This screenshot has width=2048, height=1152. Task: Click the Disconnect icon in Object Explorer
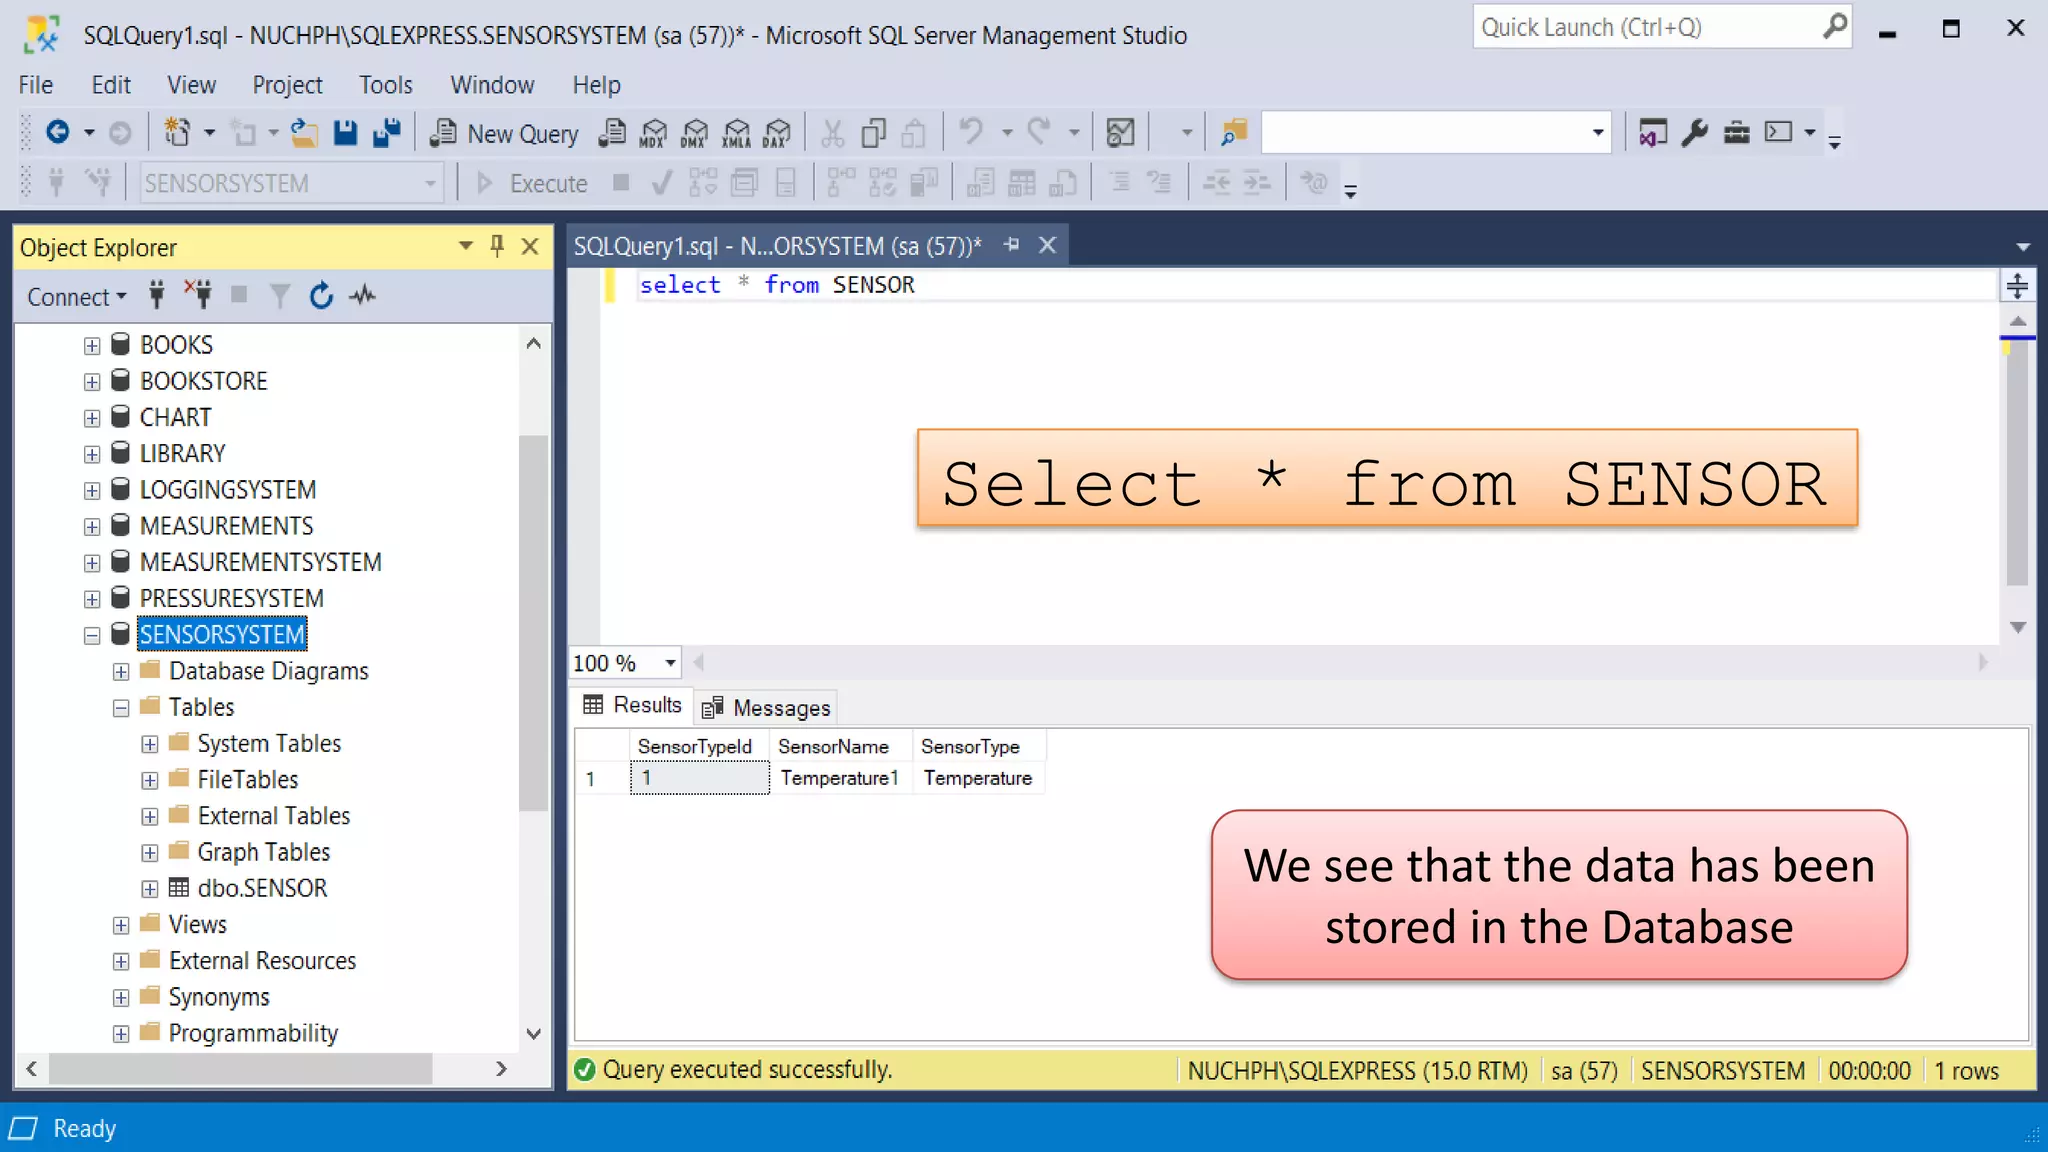(x=198, y=294)
